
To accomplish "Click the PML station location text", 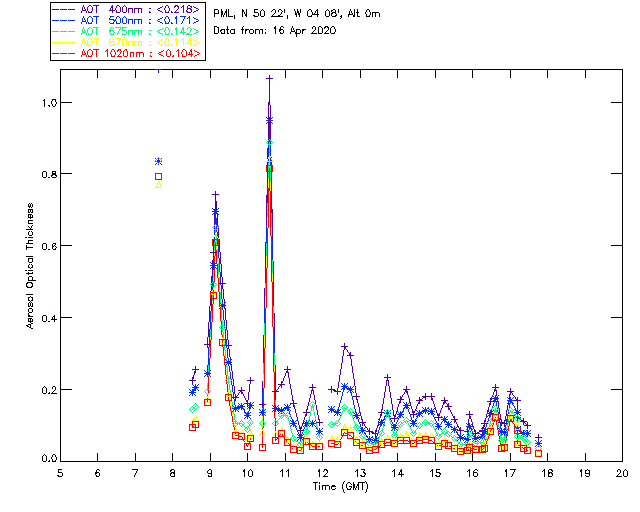I will point(297,14).
